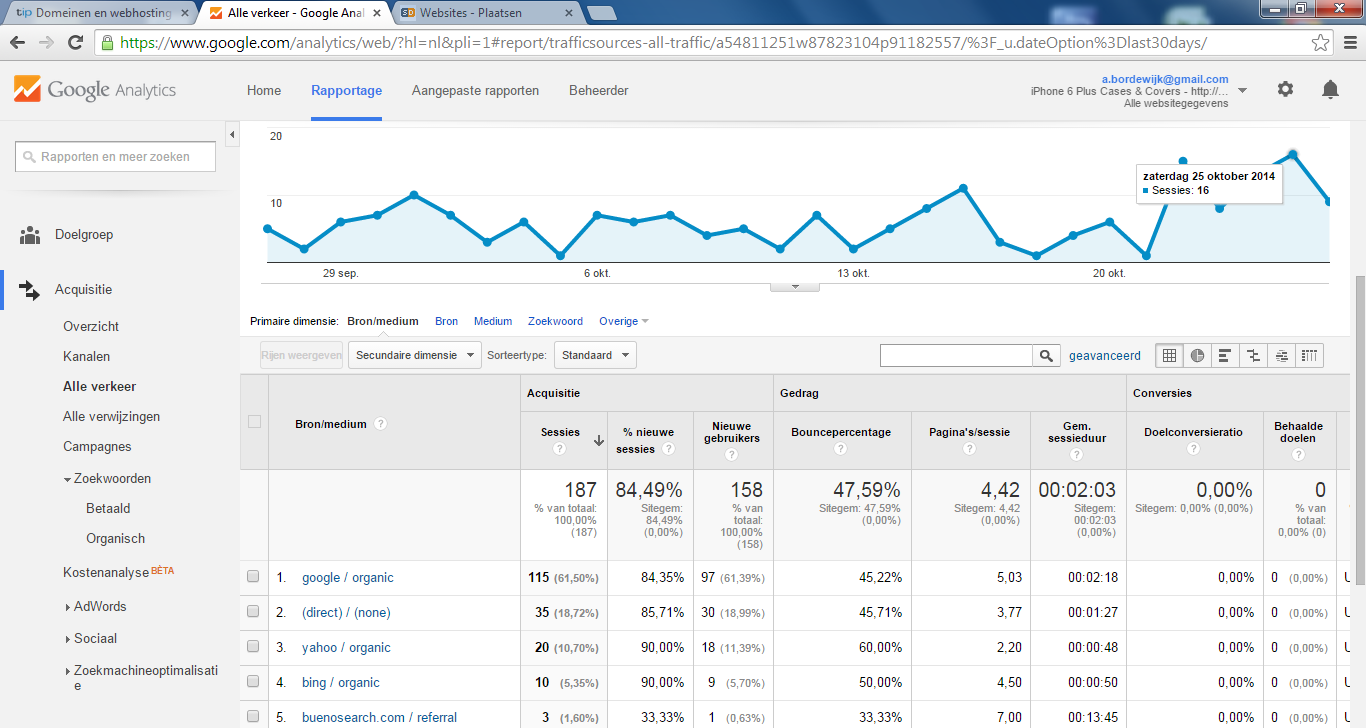
Task: Expand the AdWords section
Action: [x=67, y=607]
